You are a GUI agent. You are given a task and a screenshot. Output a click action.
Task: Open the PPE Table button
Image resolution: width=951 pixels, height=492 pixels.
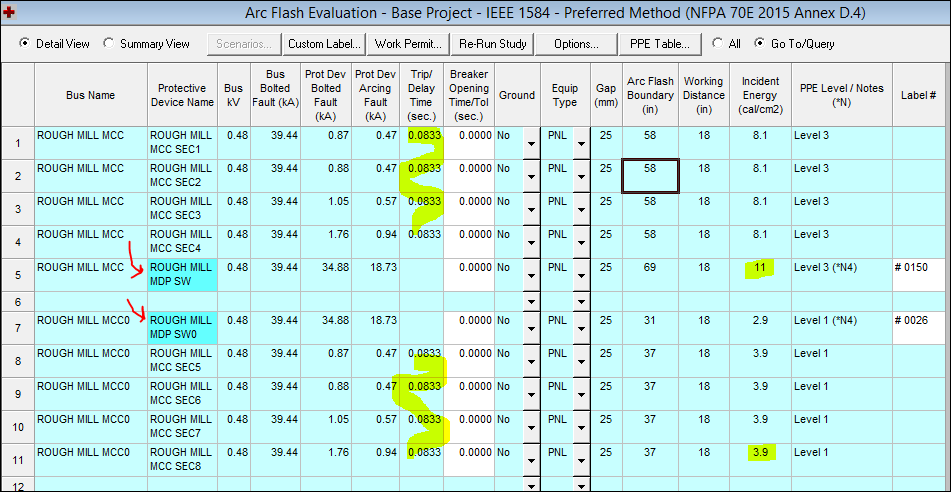(659, 44)
